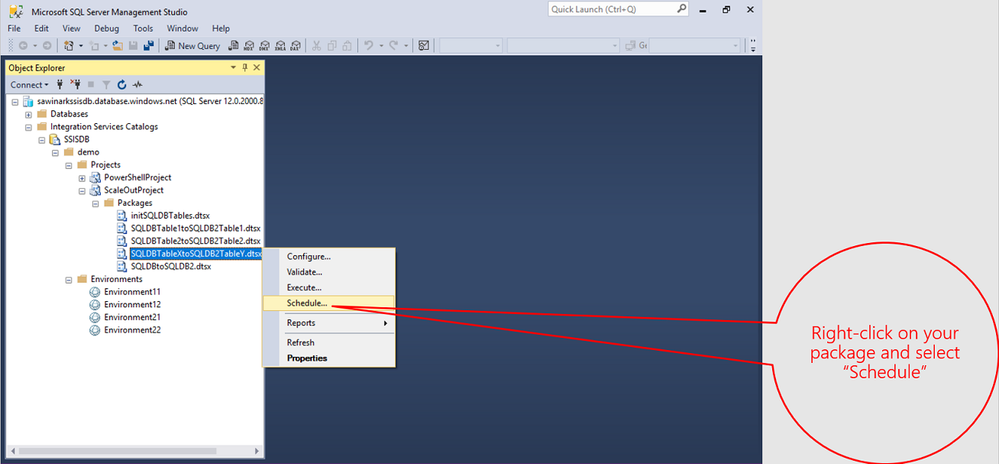Open an XMLA query from toolbar
999x464 pixels.
pos(280,46)
